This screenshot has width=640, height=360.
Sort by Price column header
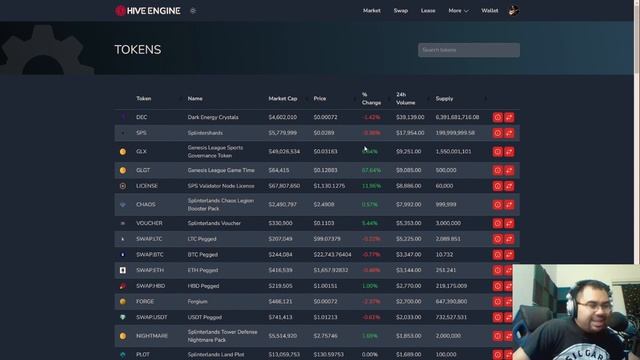[x=320, y=99]
